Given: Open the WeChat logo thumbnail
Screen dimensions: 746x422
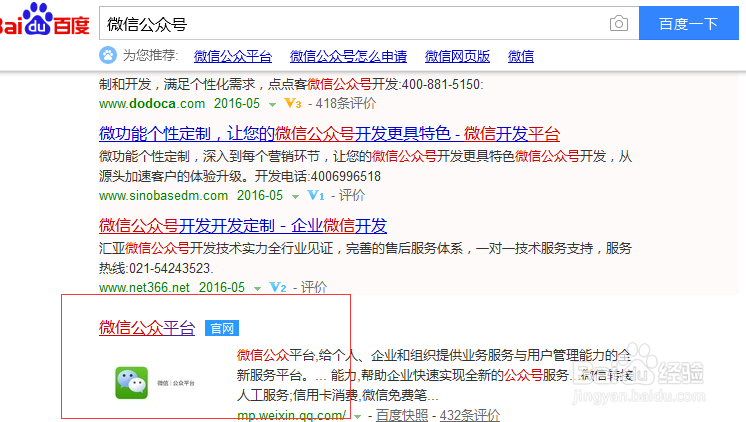Looking at the screenshot, I should [x=132, y=383].
